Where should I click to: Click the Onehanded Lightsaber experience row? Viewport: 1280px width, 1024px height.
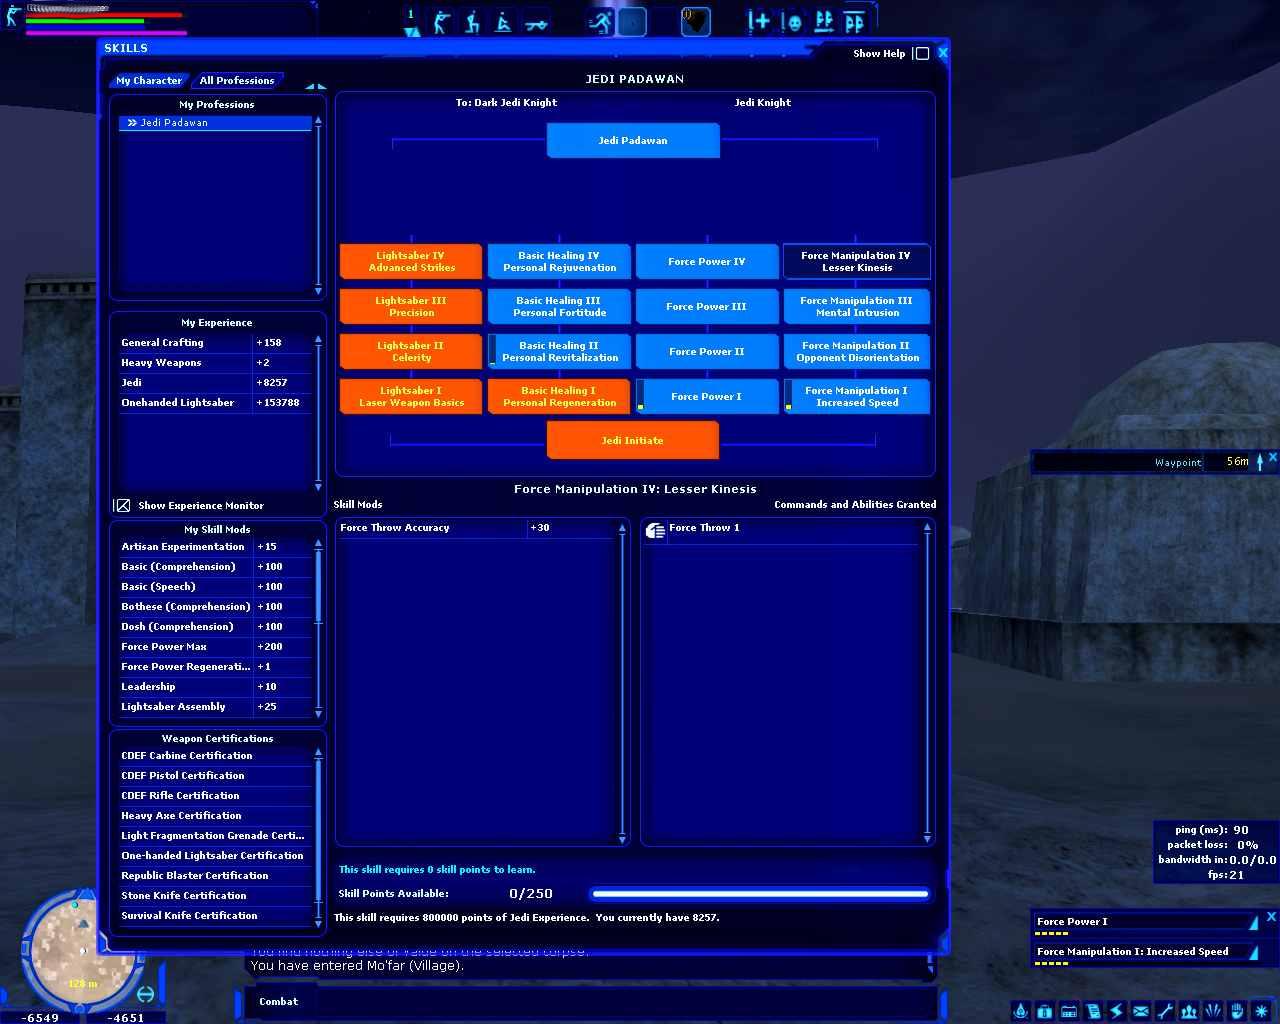tap(216, 403)
